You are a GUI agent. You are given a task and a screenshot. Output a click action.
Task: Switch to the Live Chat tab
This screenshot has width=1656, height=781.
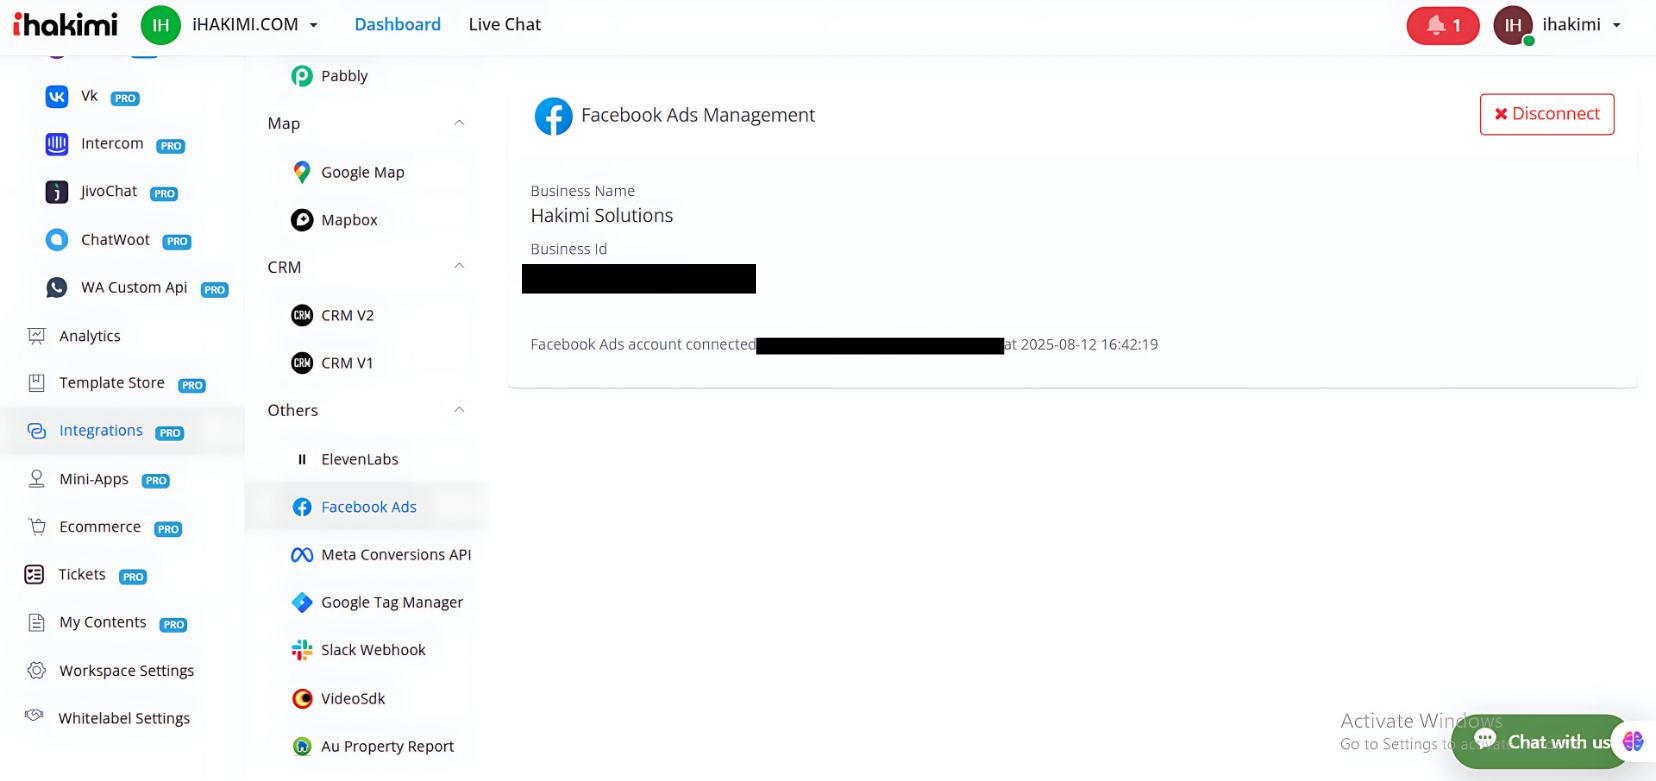(x=504, y=25)
